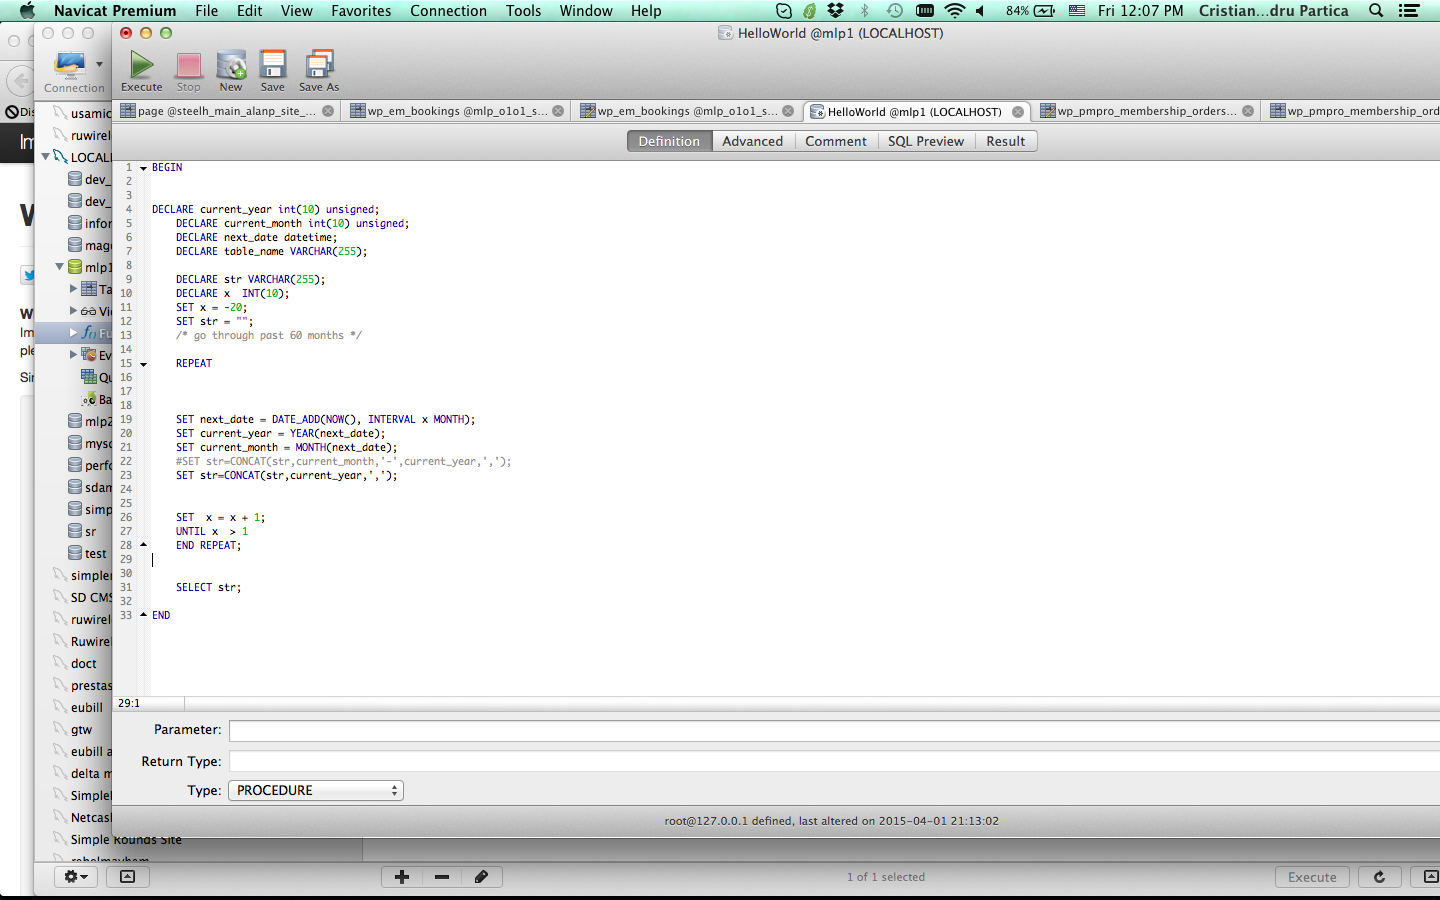
Task: Open the Type PROCEDURE dropdown
Action: 316,790
